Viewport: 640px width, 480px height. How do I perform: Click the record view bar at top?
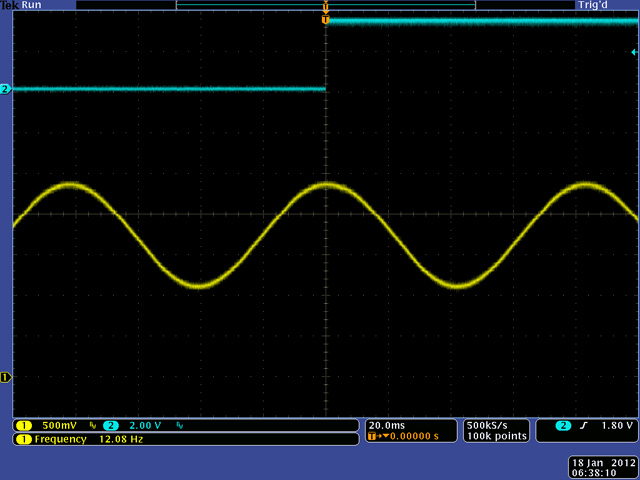[x=325, y=5]
